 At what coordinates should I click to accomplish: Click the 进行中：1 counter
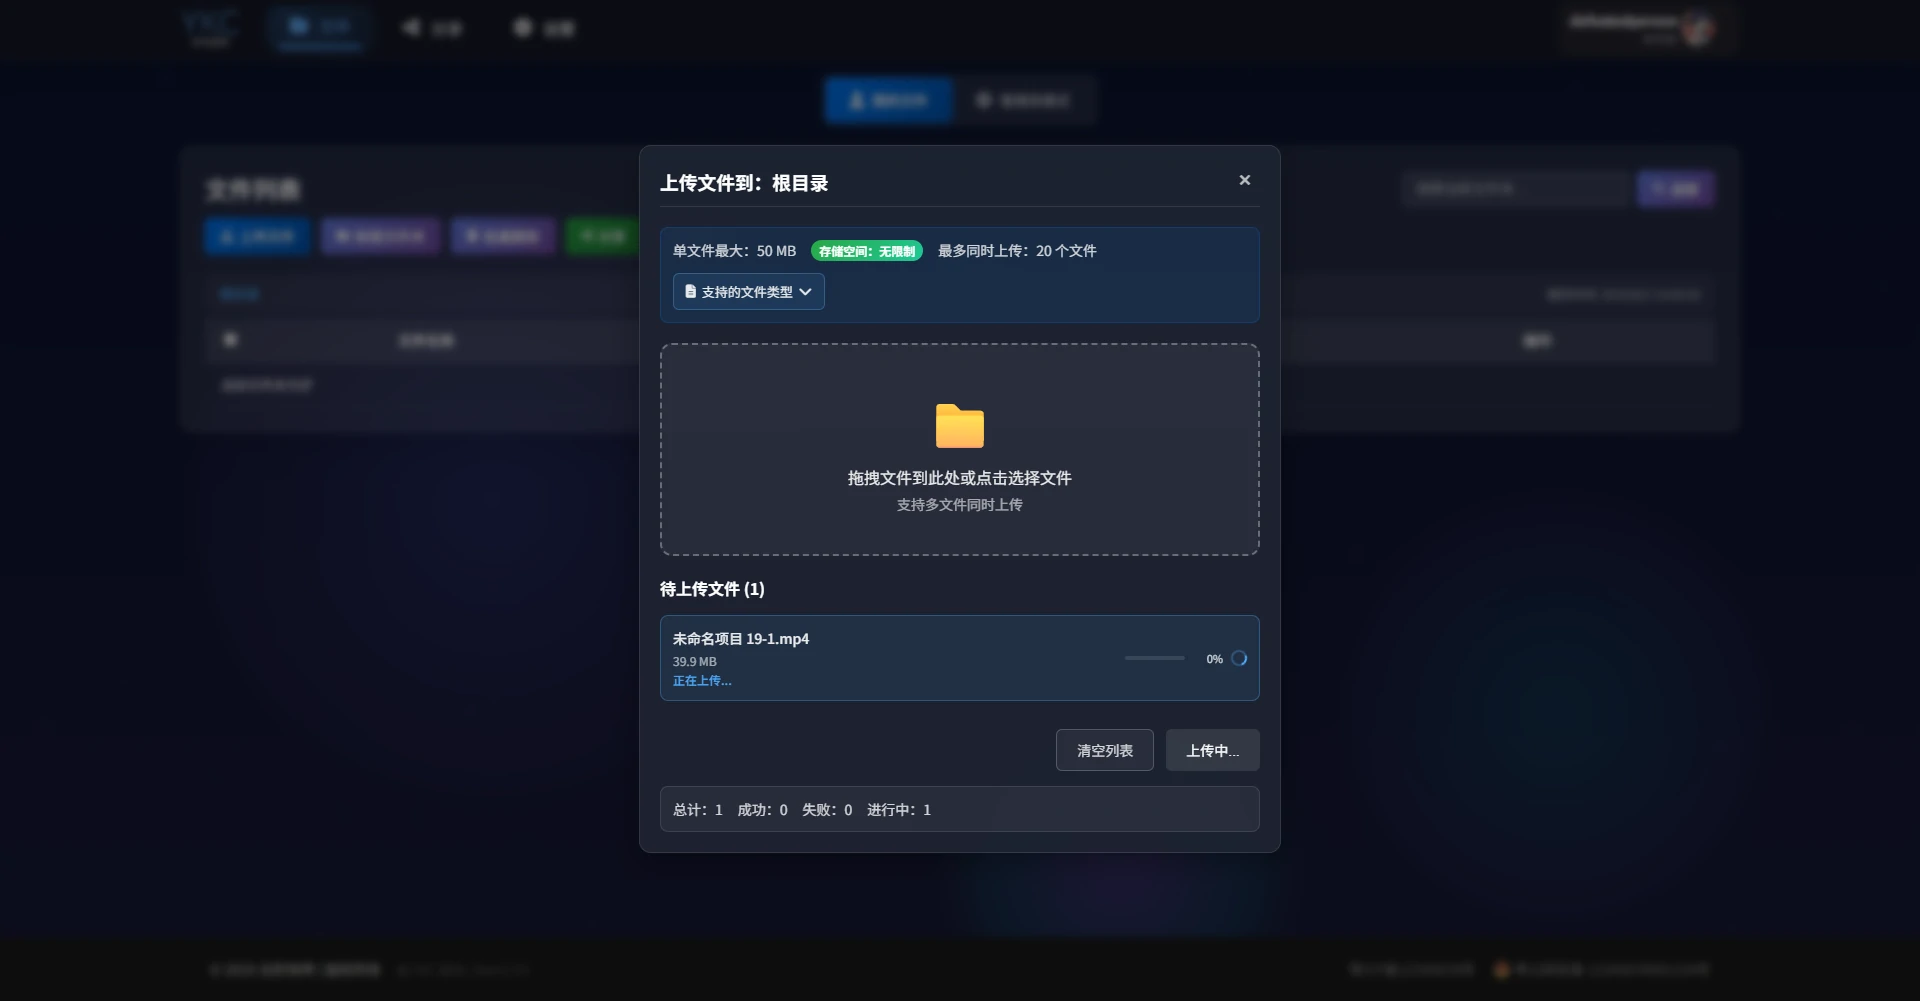898,810
